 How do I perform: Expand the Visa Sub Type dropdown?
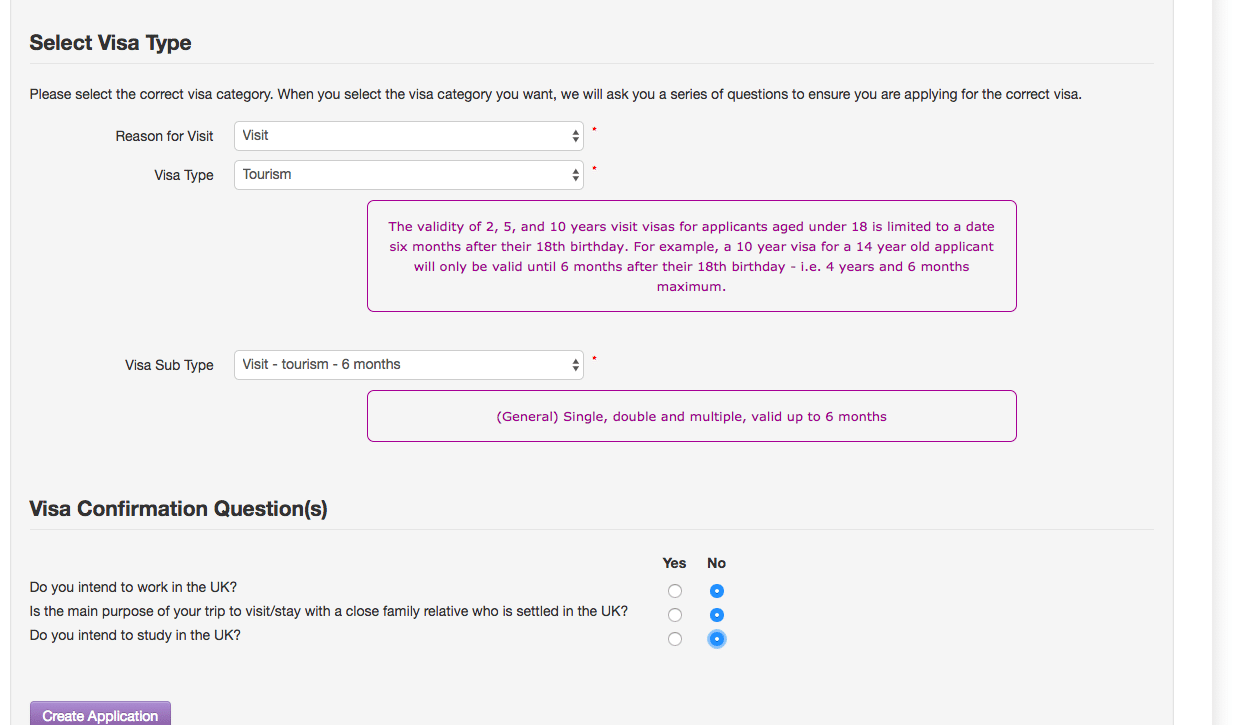(408, 365)
